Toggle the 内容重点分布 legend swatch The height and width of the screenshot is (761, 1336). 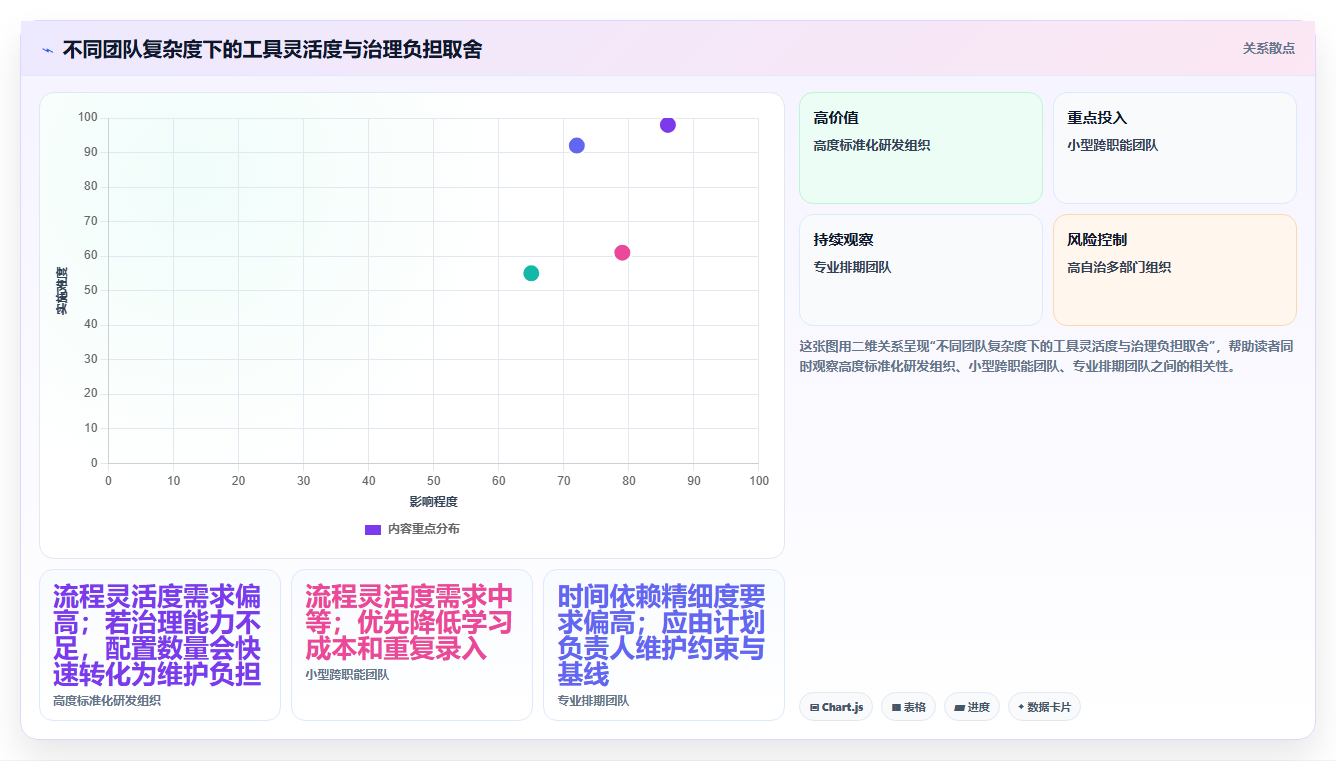(373, 529)
